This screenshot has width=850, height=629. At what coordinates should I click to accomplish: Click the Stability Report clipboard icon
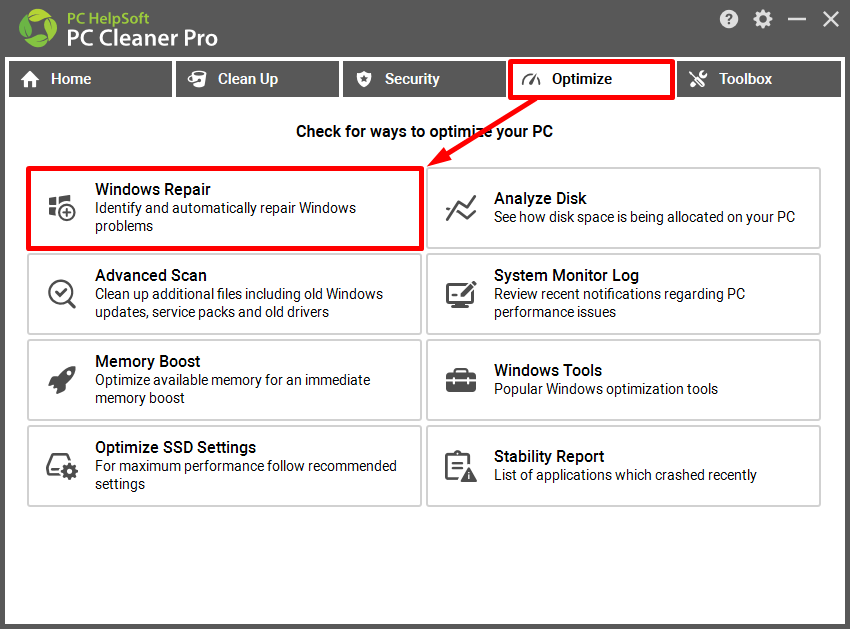click(x=461, y=466)
